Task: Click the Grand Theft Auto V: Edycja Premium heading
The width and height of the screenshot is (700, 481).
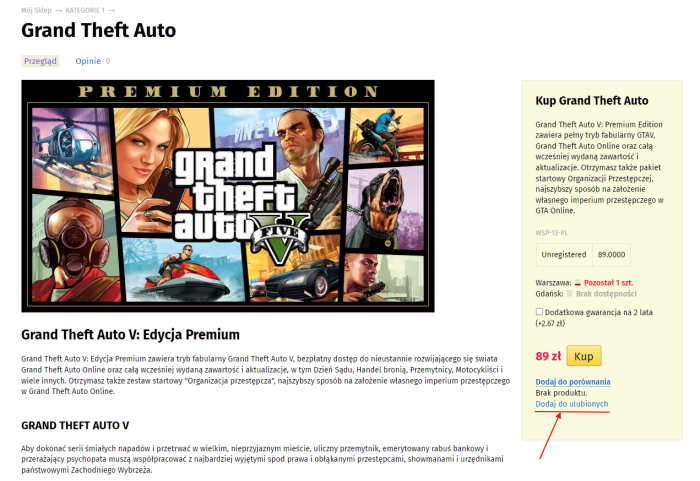Action: (130, 335)
